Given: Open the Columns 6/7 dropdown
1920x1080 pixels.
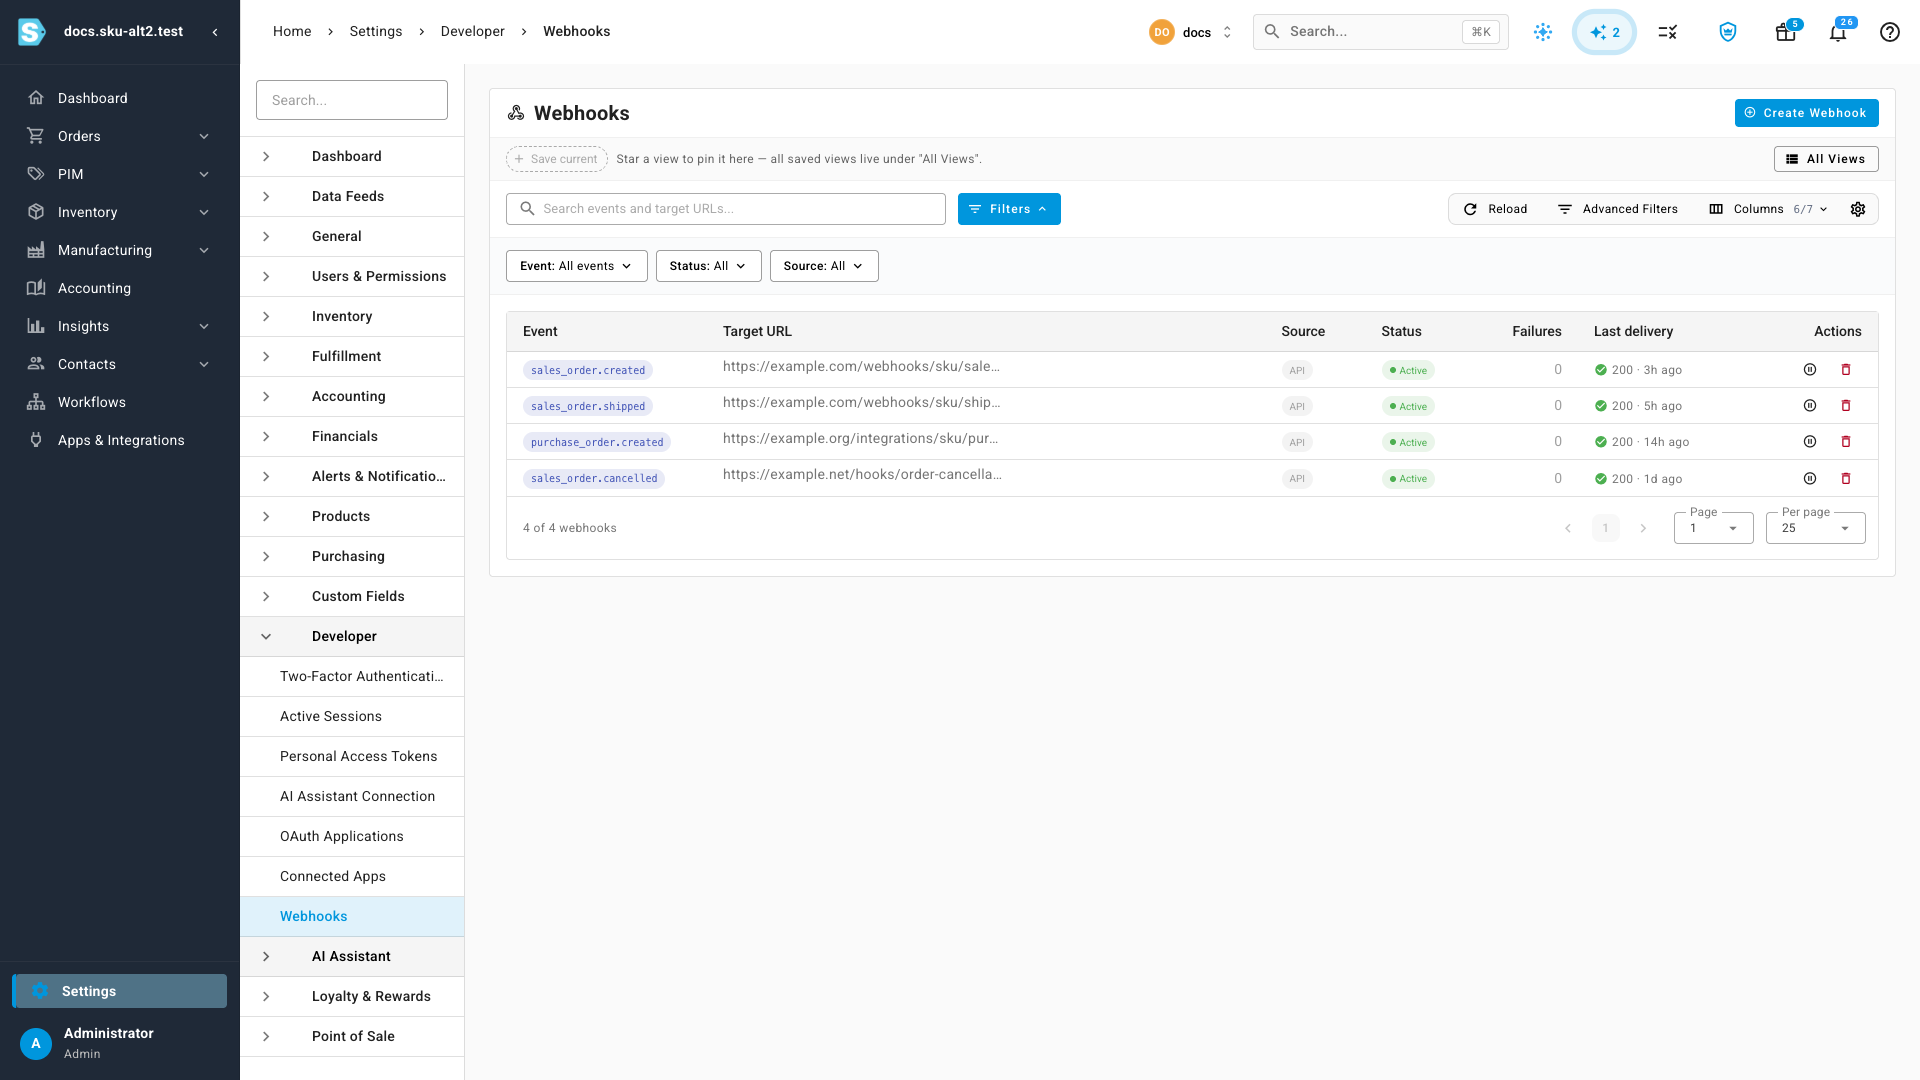Looking at the screenshot, I should click(1768, 209).
